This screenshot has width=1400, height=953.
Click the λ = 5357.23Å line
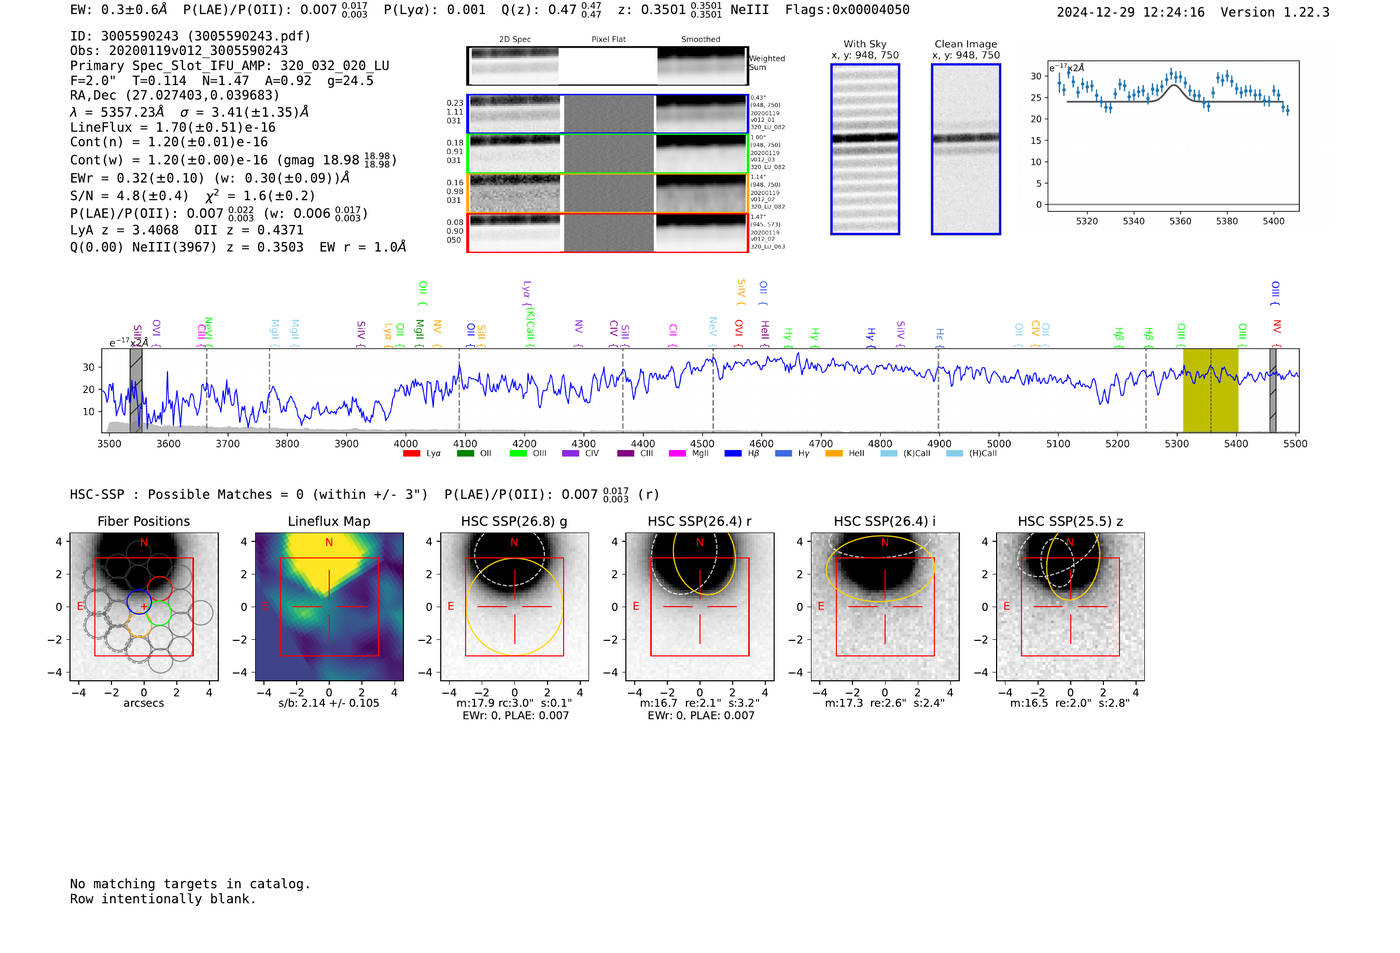pyautogui.click(x=190, y=112)
